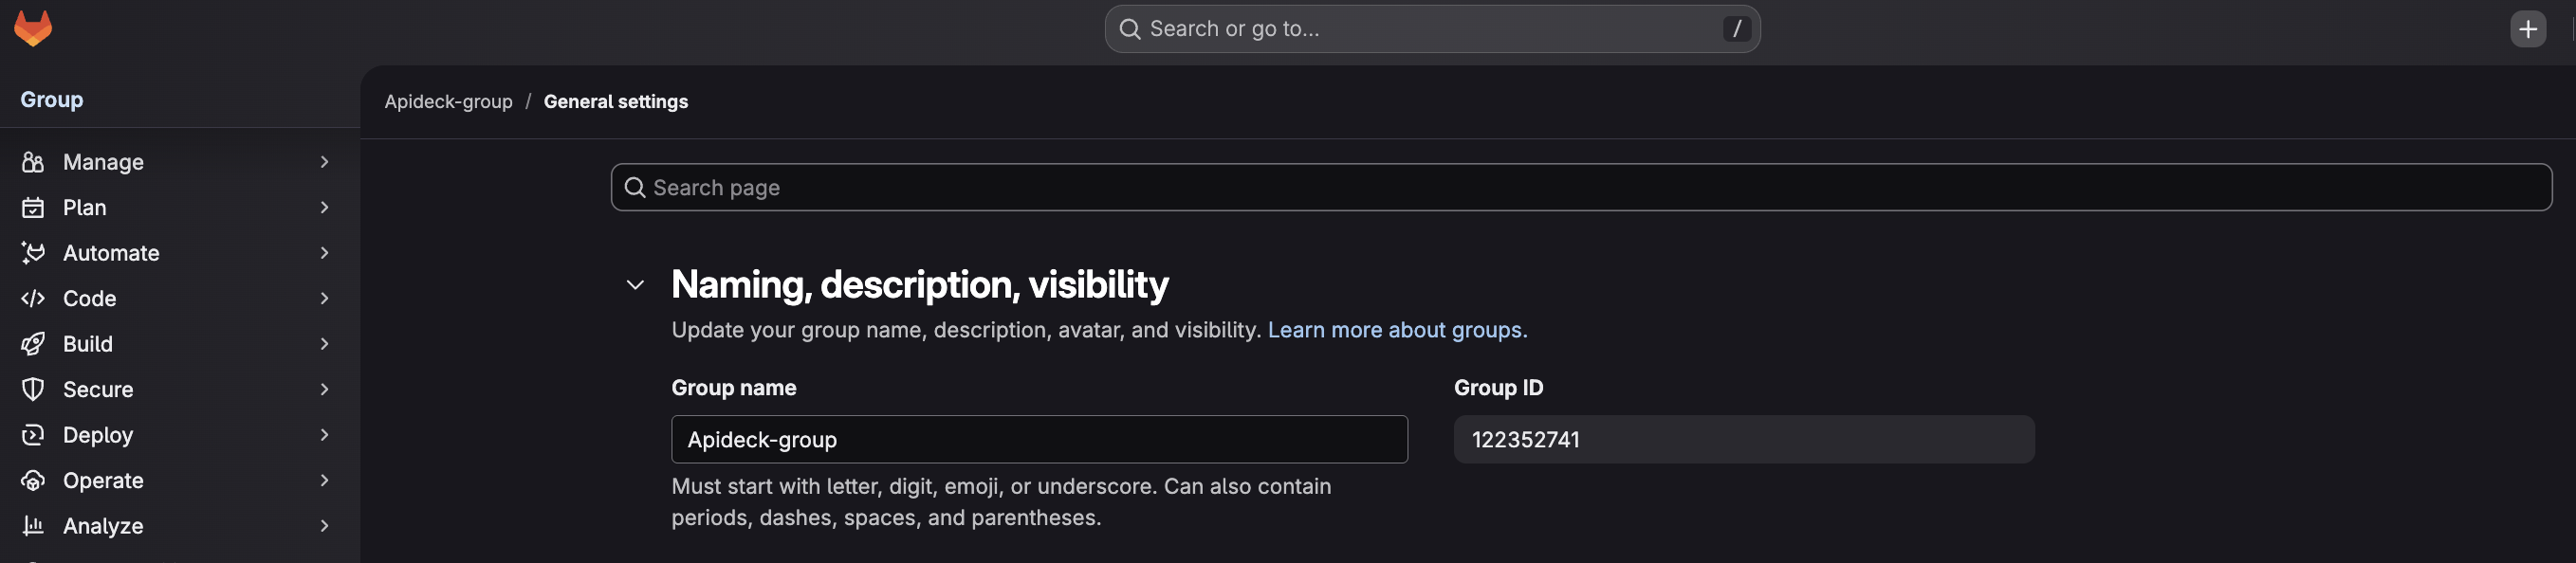The height and width of the screenshot is (563, 2576).
Task: Click the Group ID label
Action: [1498, 388]
